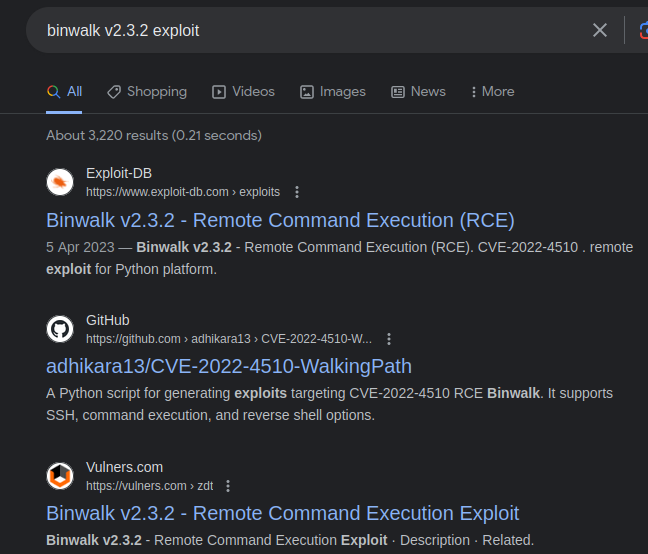This screenshot has height=554, width=648.
Task: Click the GitHub octocat favicon
Action: (x=60, y=329)
